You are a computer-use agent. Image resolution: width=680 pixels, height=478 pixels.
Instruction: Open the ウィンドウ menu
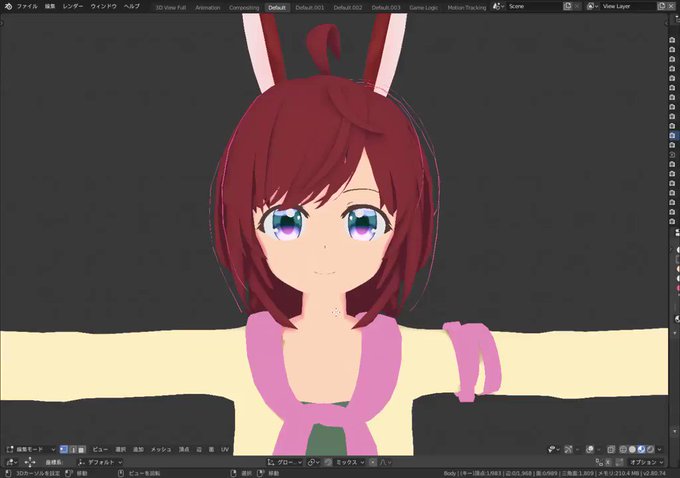pyautogui.click(x=104, y=7)
